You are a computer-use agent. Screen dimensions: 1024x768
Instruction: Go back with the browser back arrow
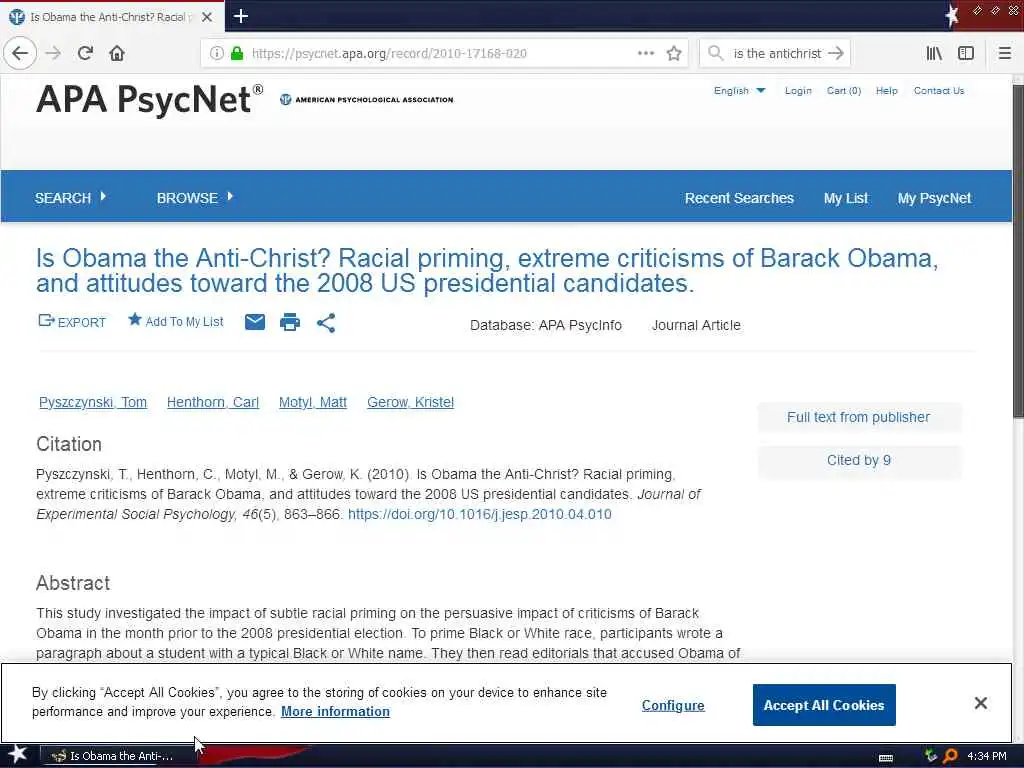tap(20, 54)
